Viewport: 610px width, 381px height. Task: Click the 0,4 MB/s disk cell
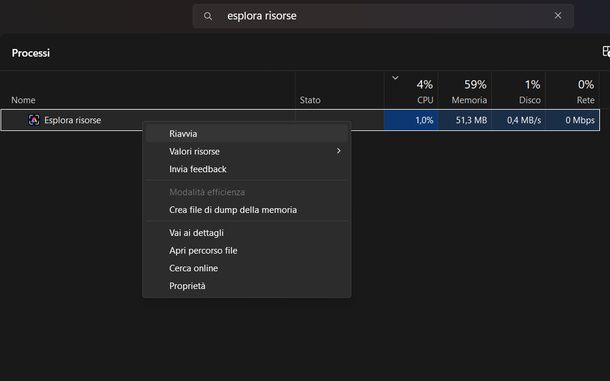point(519,120)
